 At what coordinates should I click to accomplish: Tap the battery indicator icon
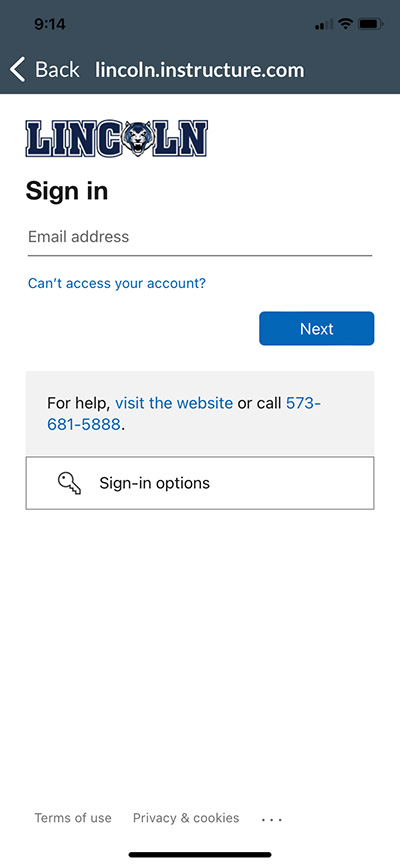(x=371, y=24)
